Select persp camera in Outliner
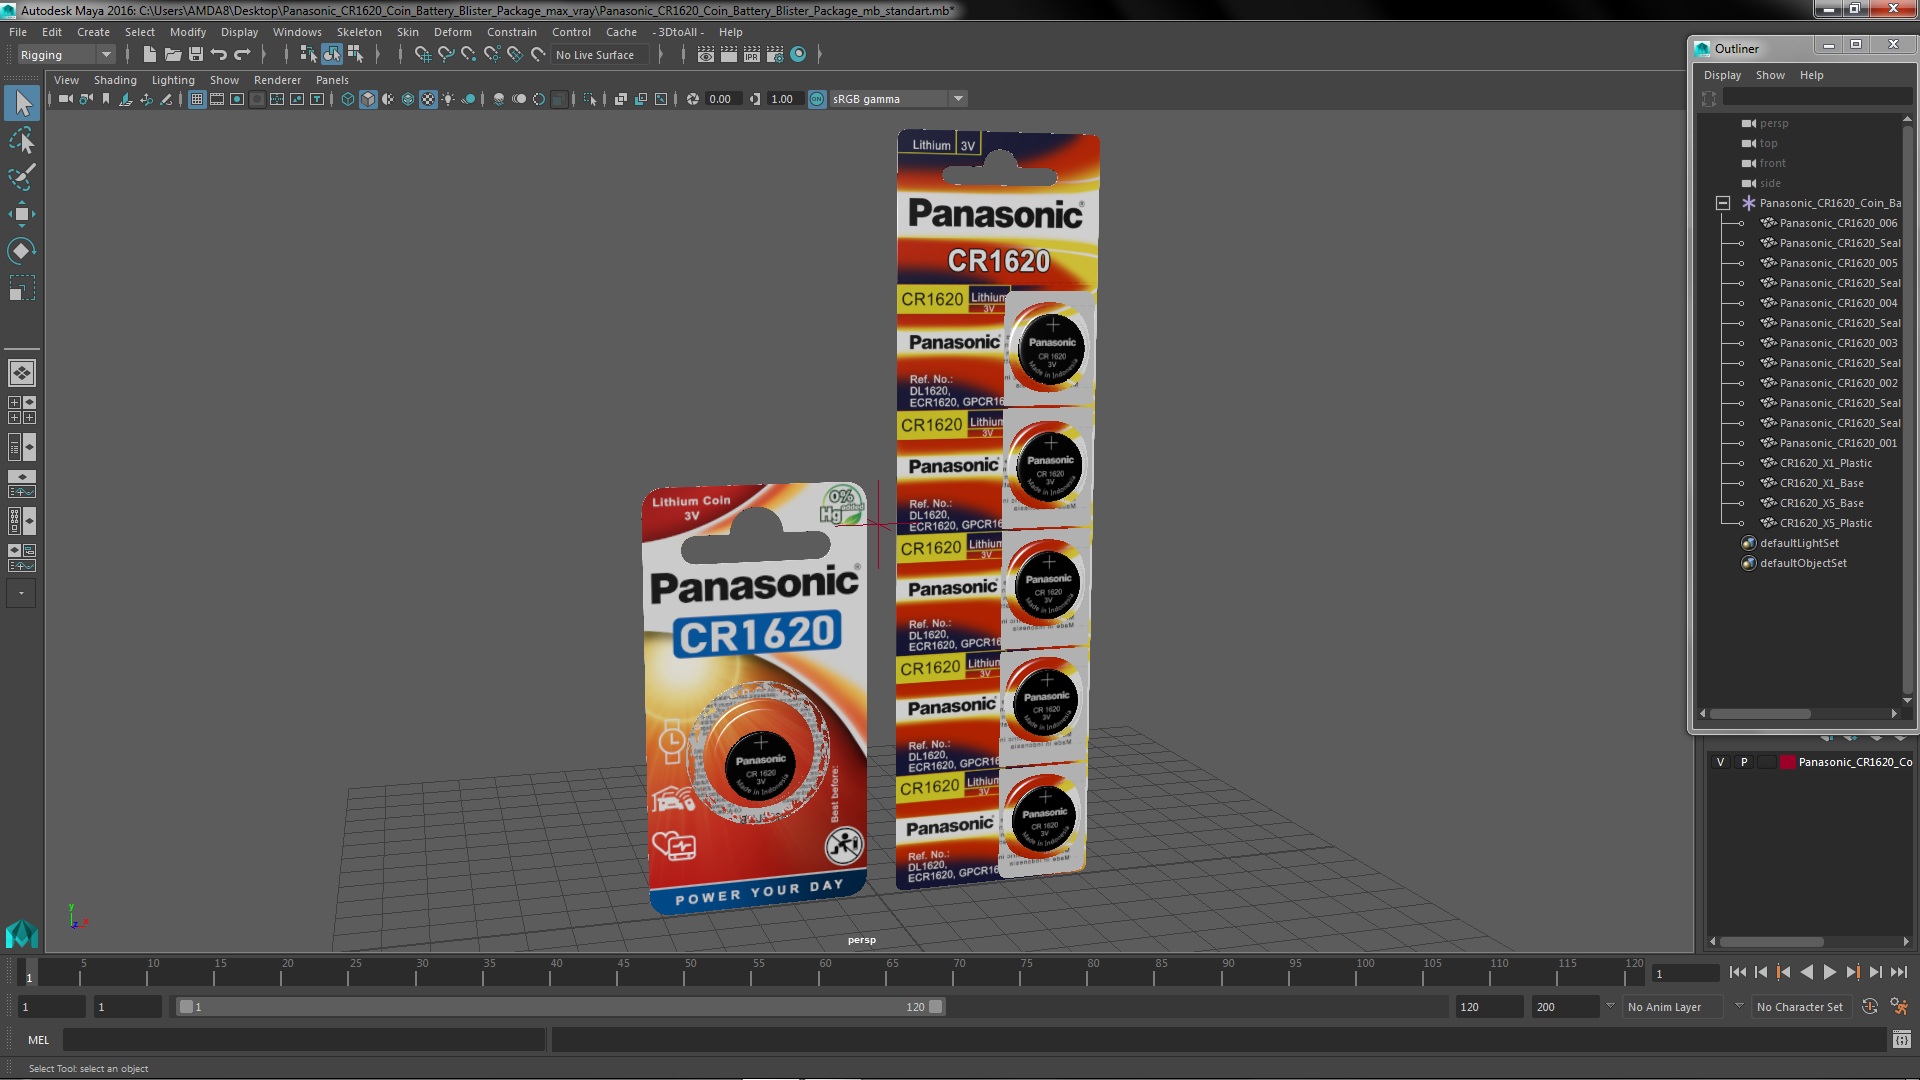This screenshot has width=1920, height=1080. [x=1773, y=123]
